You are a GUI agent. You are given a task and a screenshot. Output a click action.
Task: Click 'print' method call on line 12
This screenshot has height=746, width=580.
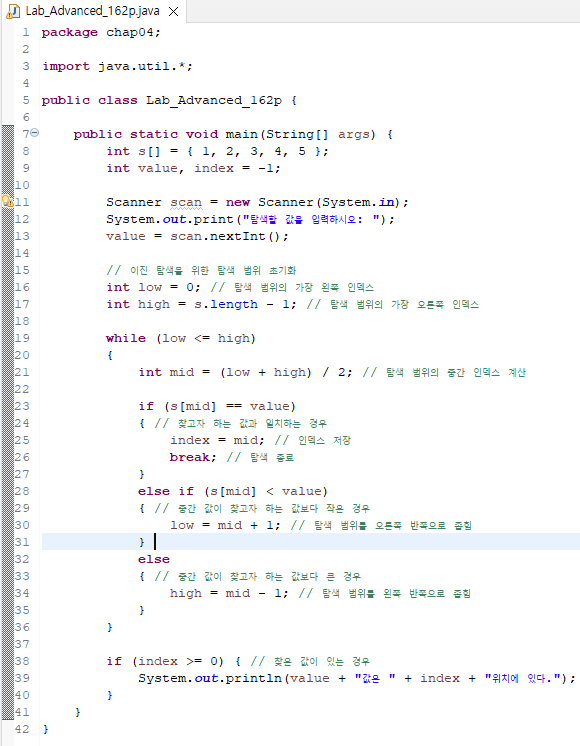click(214, 219)
